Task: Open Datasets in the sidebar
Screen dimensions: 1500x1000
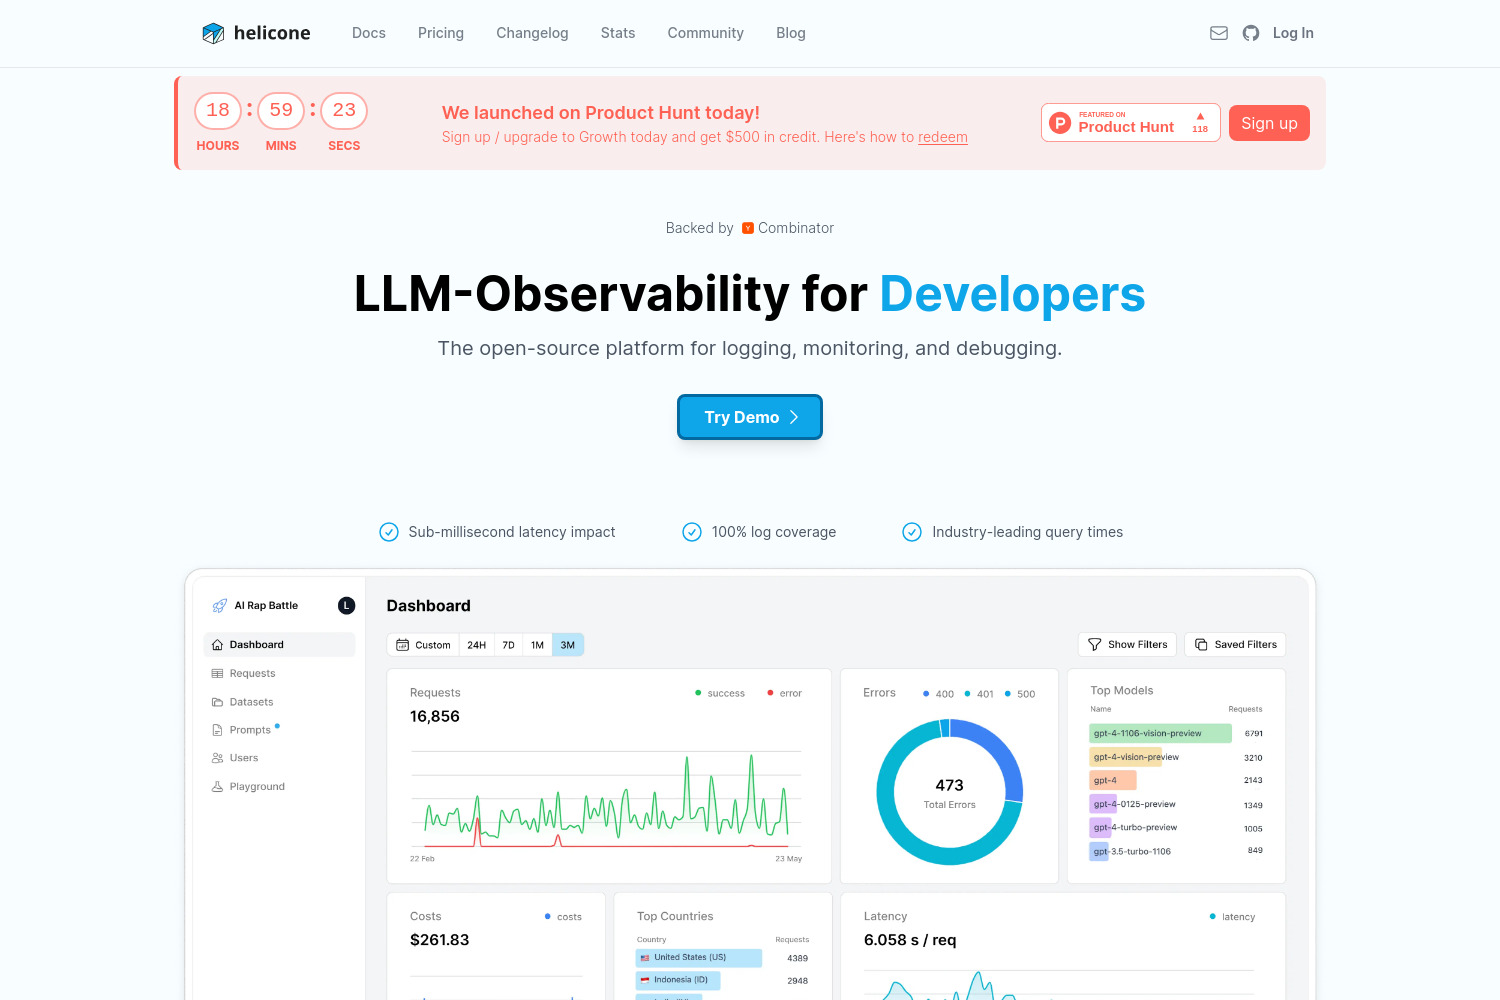Action: 280,702
